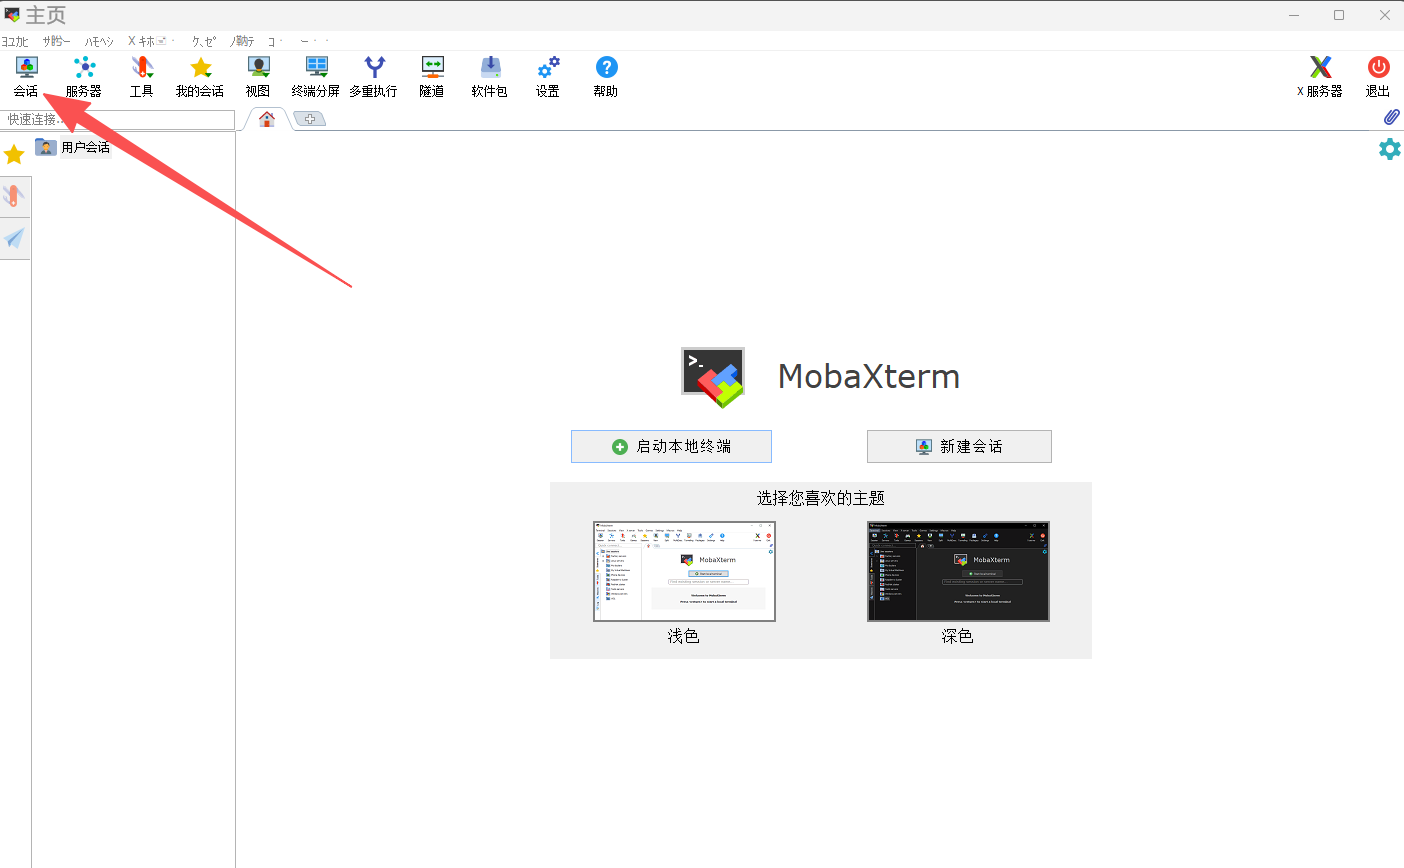This screenshot has height=868, width=1404.
Task: Click the 启动本地终端 button
Action: (x=671, y=446)
